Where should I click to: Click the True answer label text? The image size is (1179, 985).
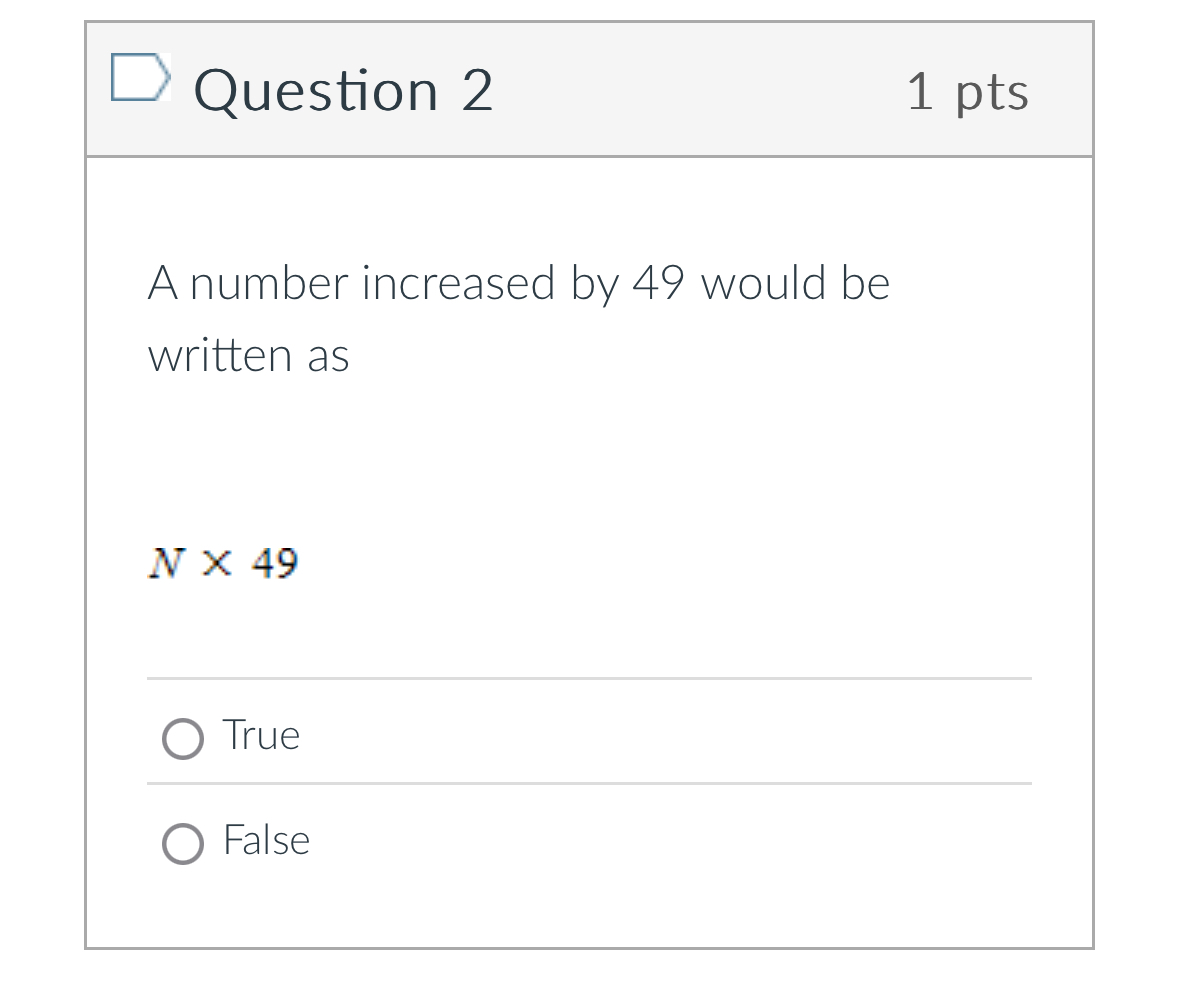coord(260,735)
